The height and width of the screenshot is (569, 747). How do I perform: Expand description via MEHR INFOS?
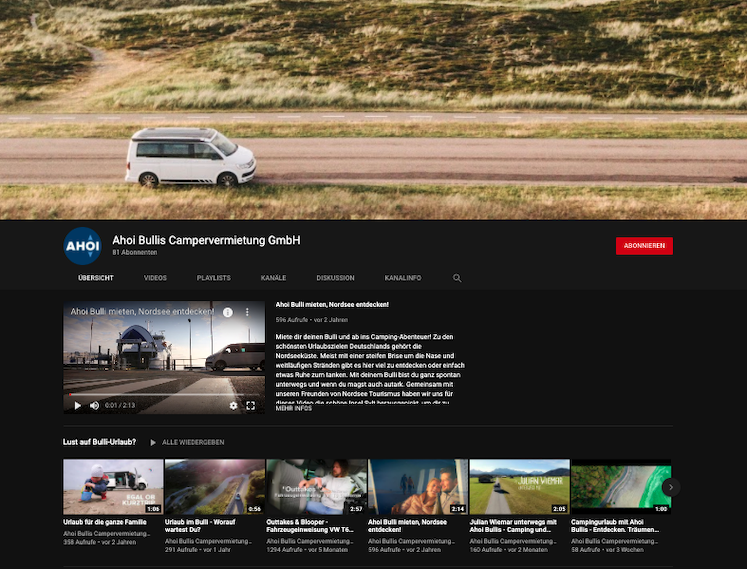pyautogui.click(x=293, y=408)
